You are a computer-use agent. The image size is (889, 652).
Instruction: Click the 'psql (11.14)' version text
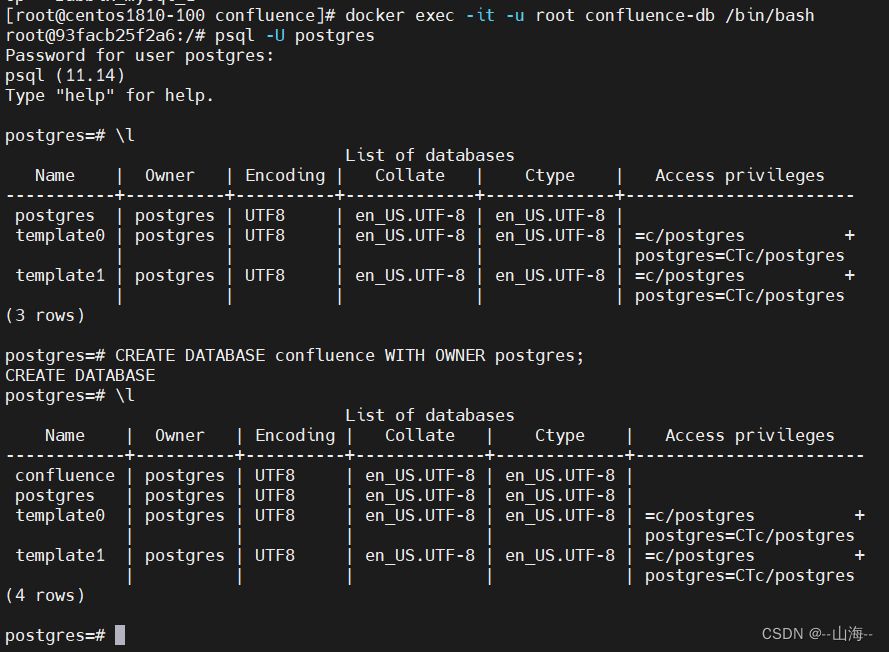tap(65, 75)
